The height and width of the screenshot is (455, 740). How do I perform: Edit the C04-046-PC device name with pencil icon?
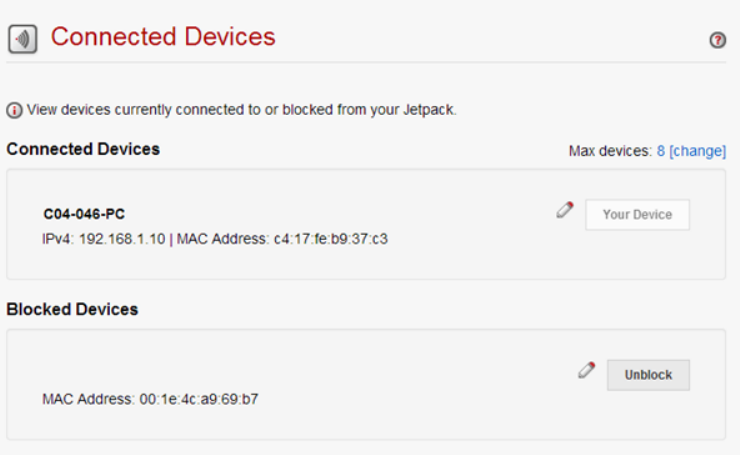(x=565, y=210)
